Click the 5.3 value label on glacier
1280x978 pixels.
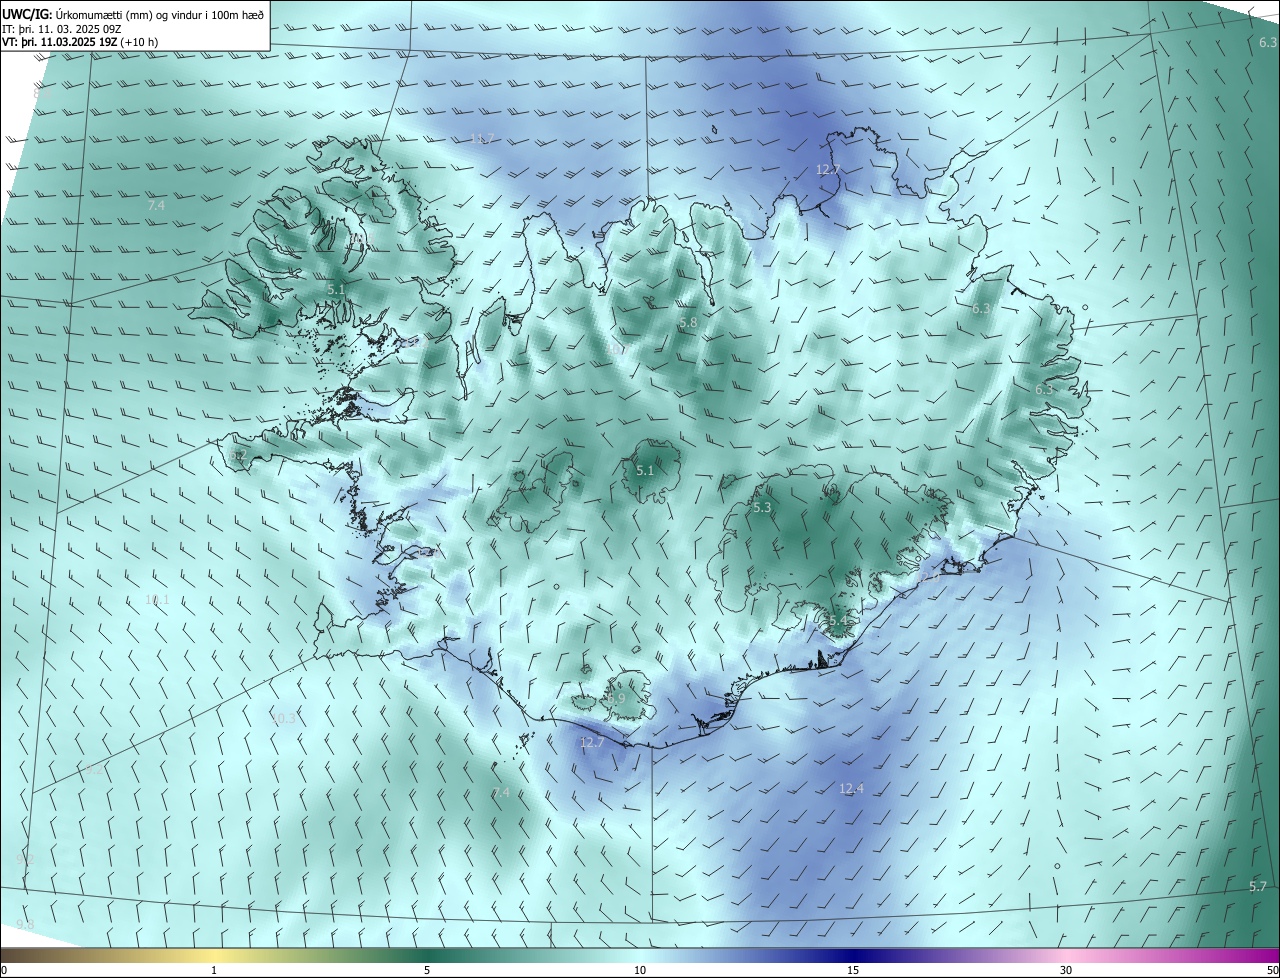[762, 508]
